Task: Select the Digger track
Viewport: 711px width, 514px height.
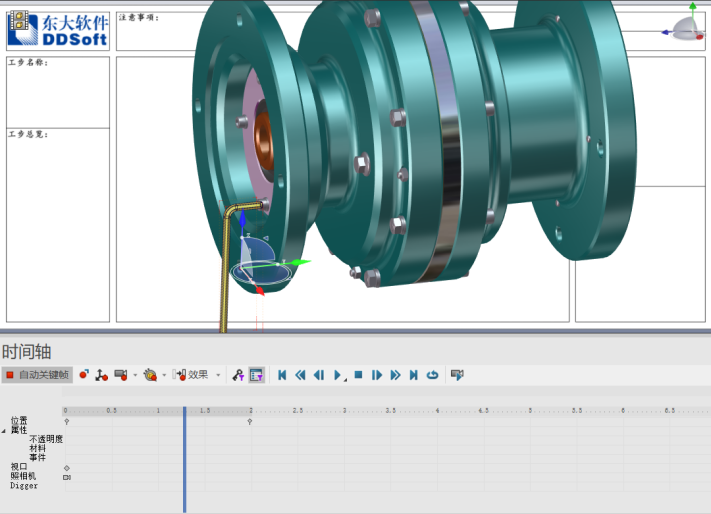Action: pyautogui.click(x=24, y=485)
